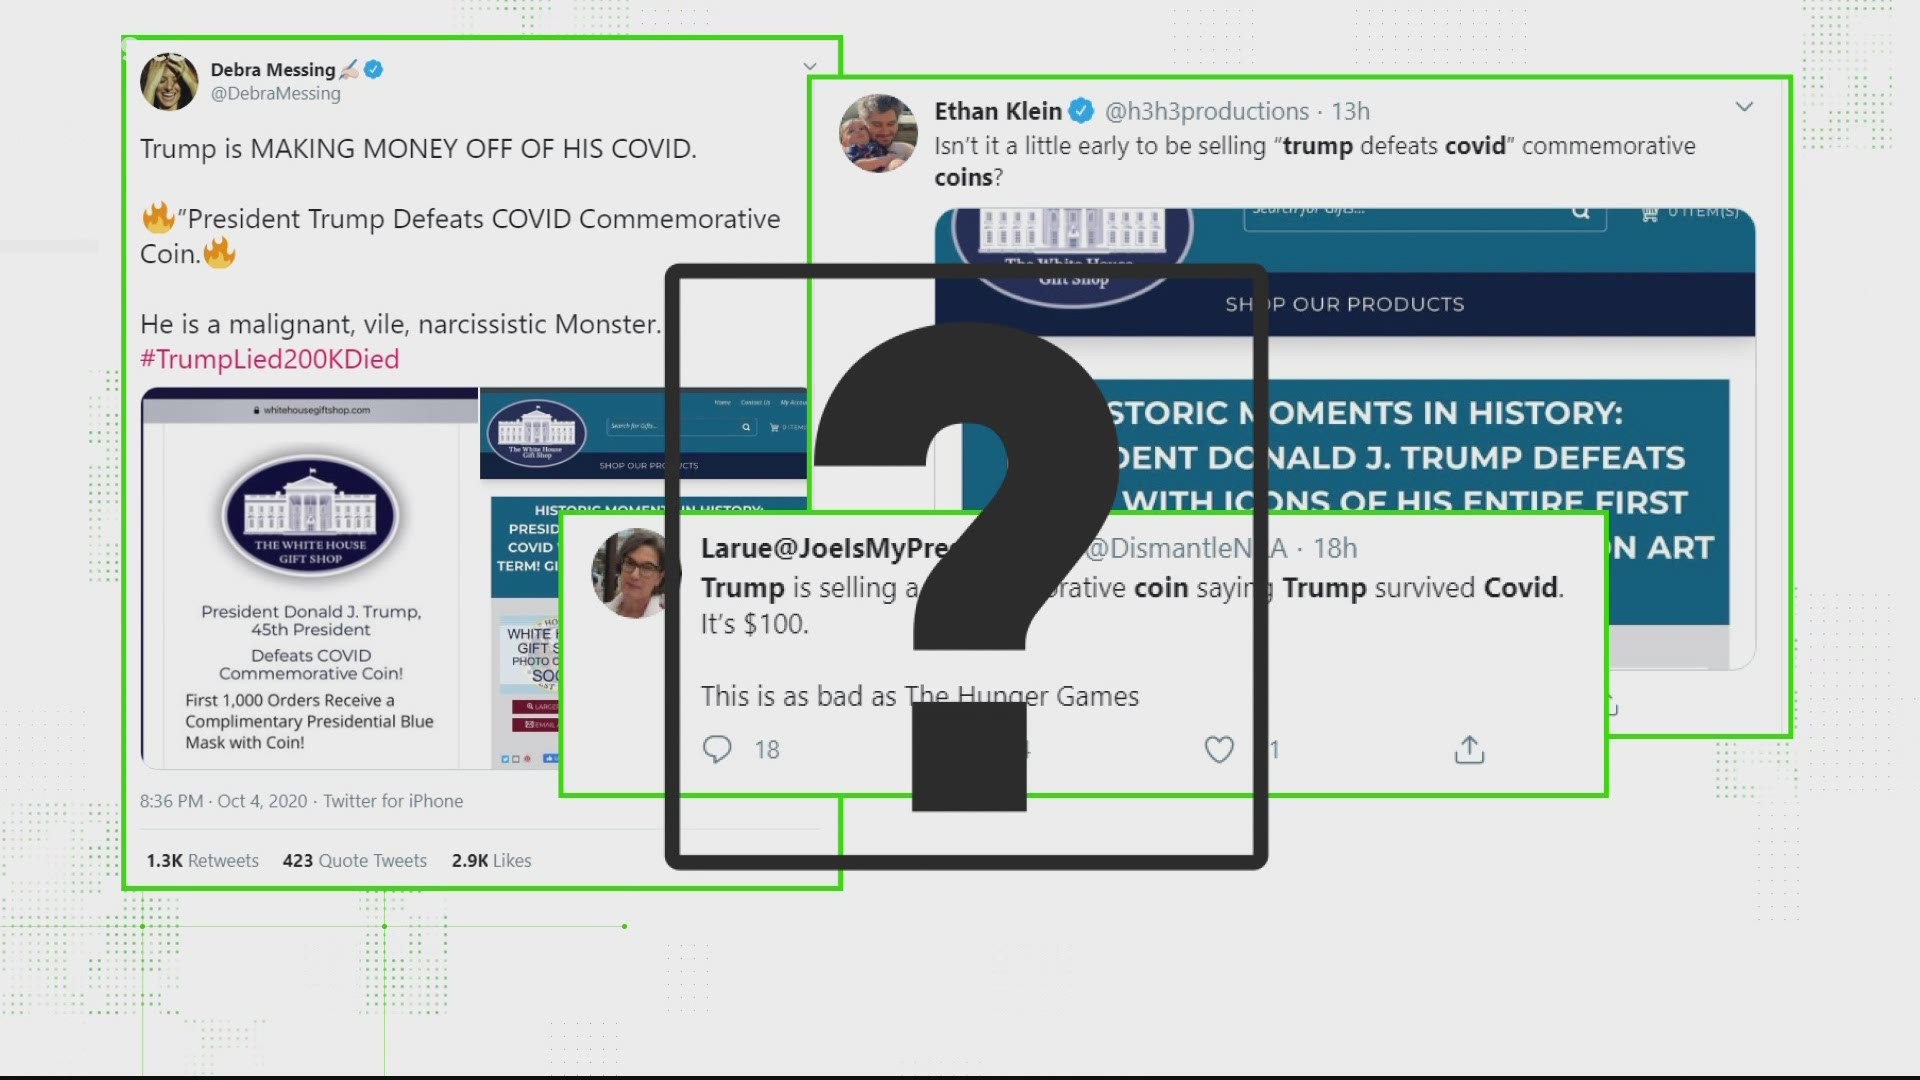Click the 13h timestamp on Ethan Klein's tweet
The height and width of the screenshot is (1080, 1920).
pyautogui.click(x=1350, y=111)
